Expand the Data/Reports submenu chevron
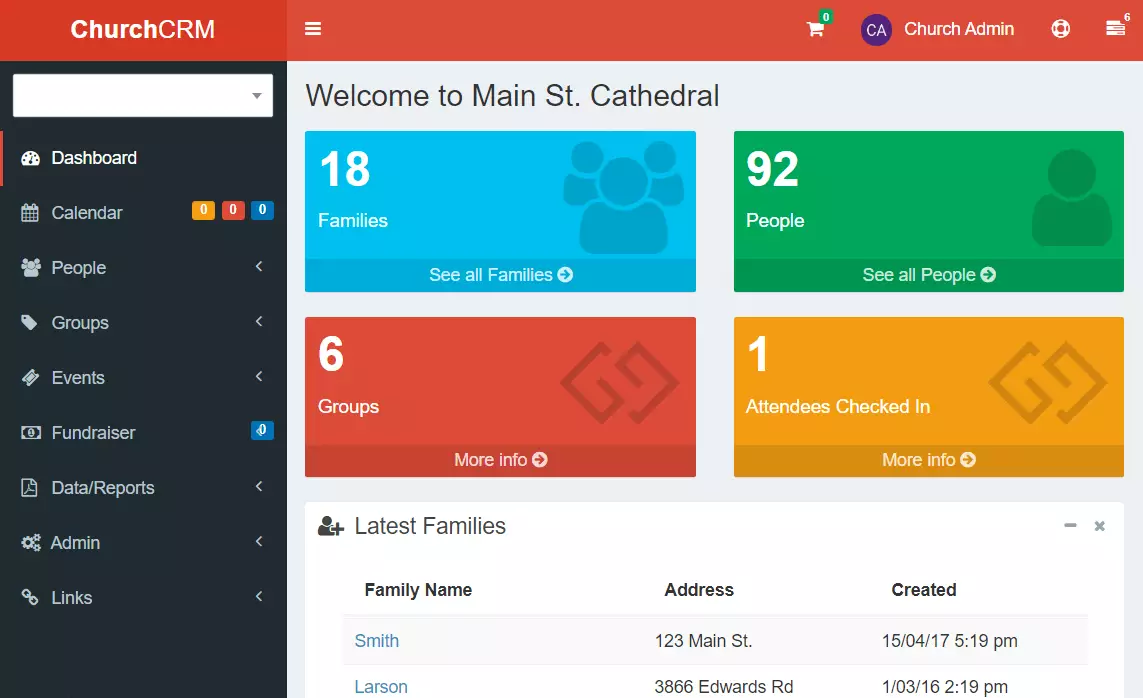This screenshot has width=1143, height=698. [259, 486]
